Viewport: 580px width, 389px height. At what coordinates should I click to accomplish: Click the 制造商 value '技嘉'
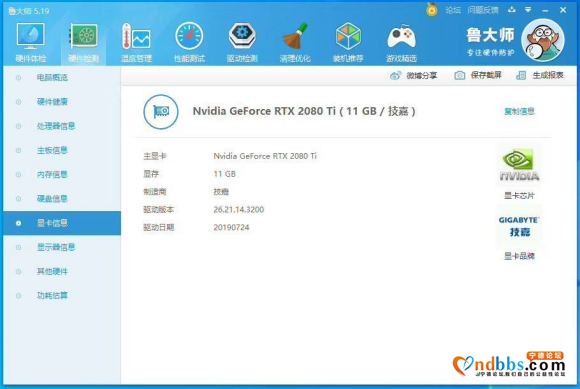tap(221, 192)
